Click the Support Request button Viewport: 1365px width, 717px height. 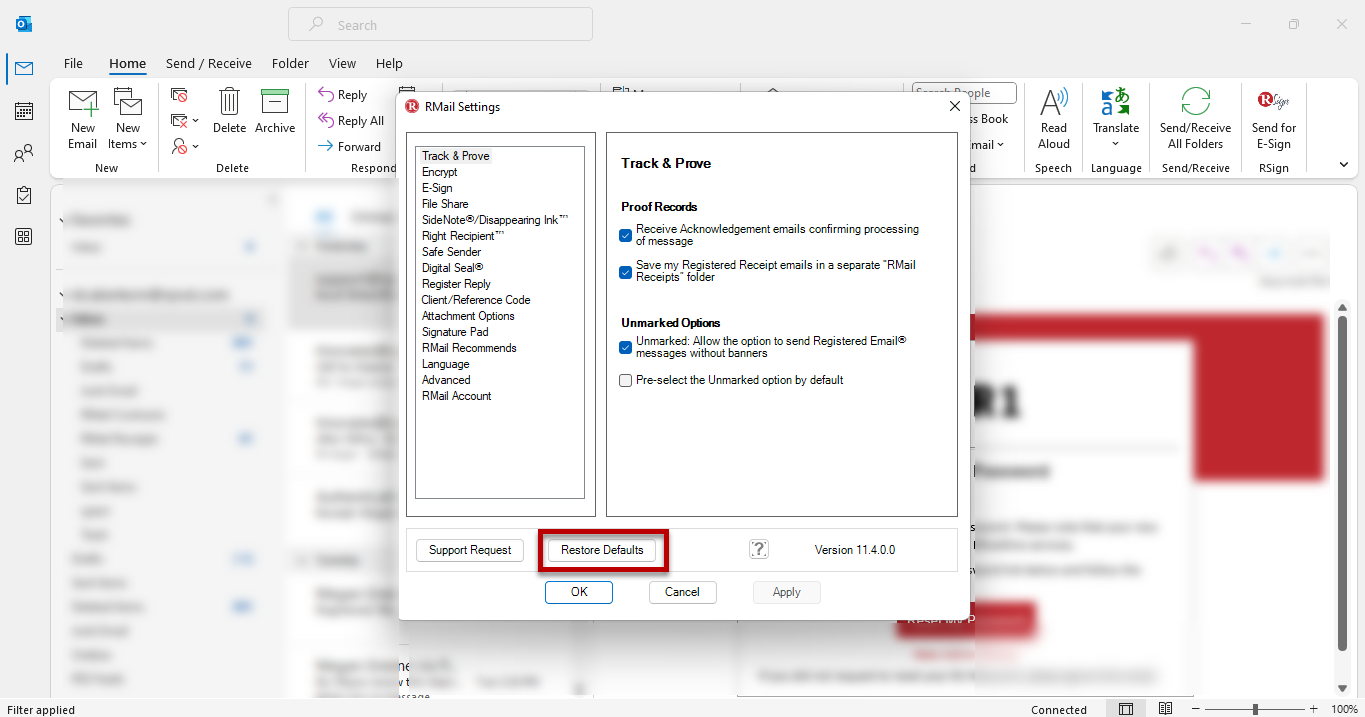click(x=470, y=550)
